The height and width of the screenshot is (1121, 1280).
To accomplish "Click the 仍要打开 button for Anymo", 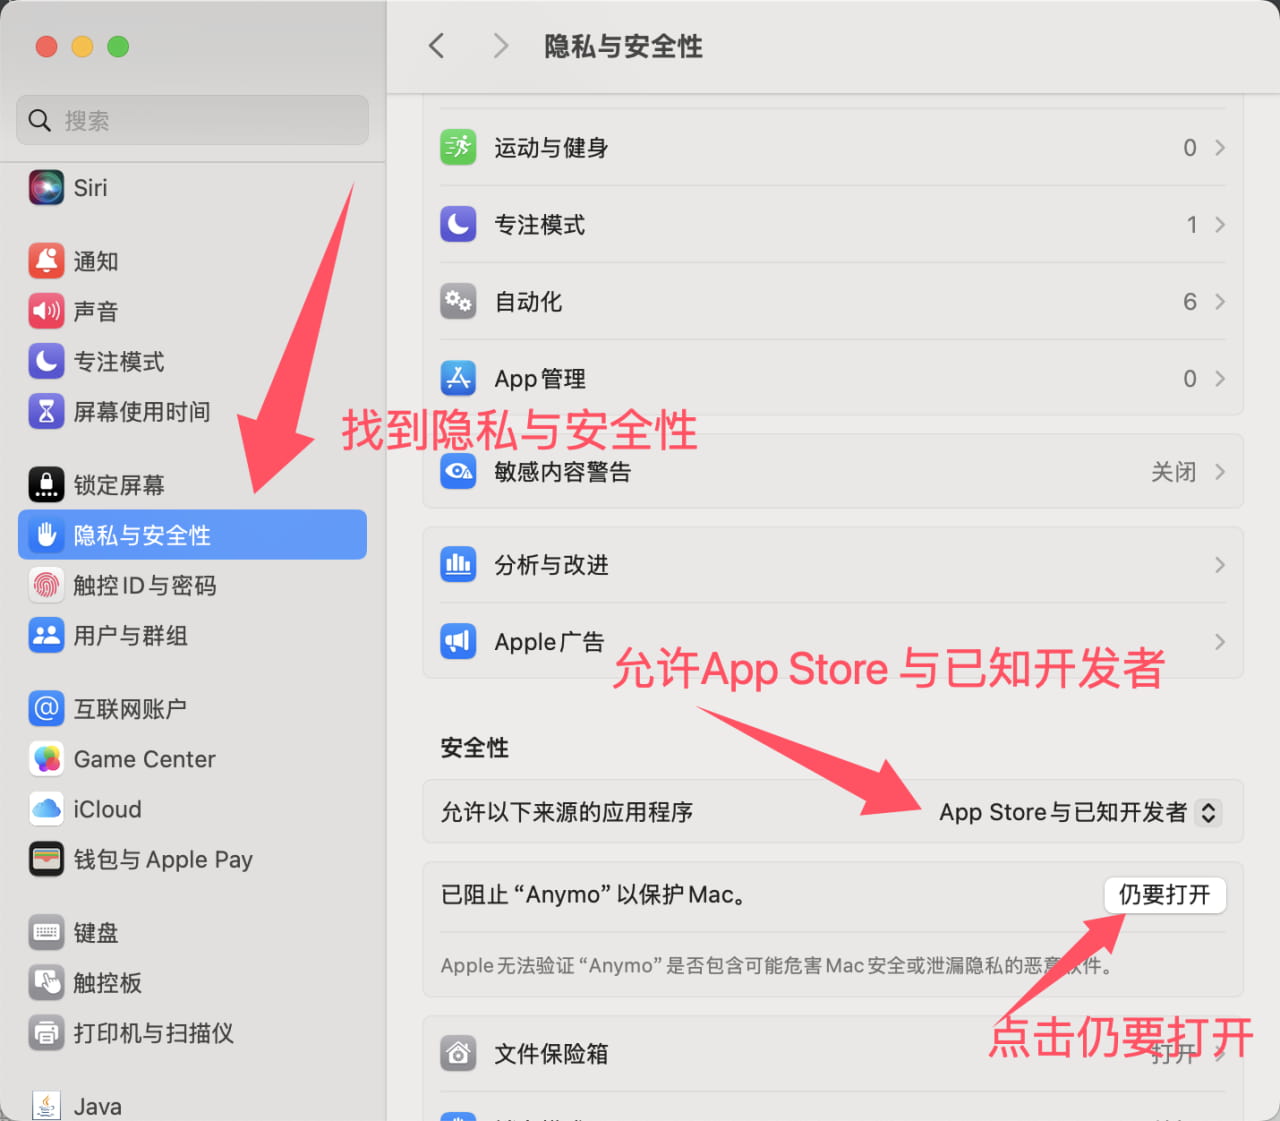I will tap(1165, 895).
